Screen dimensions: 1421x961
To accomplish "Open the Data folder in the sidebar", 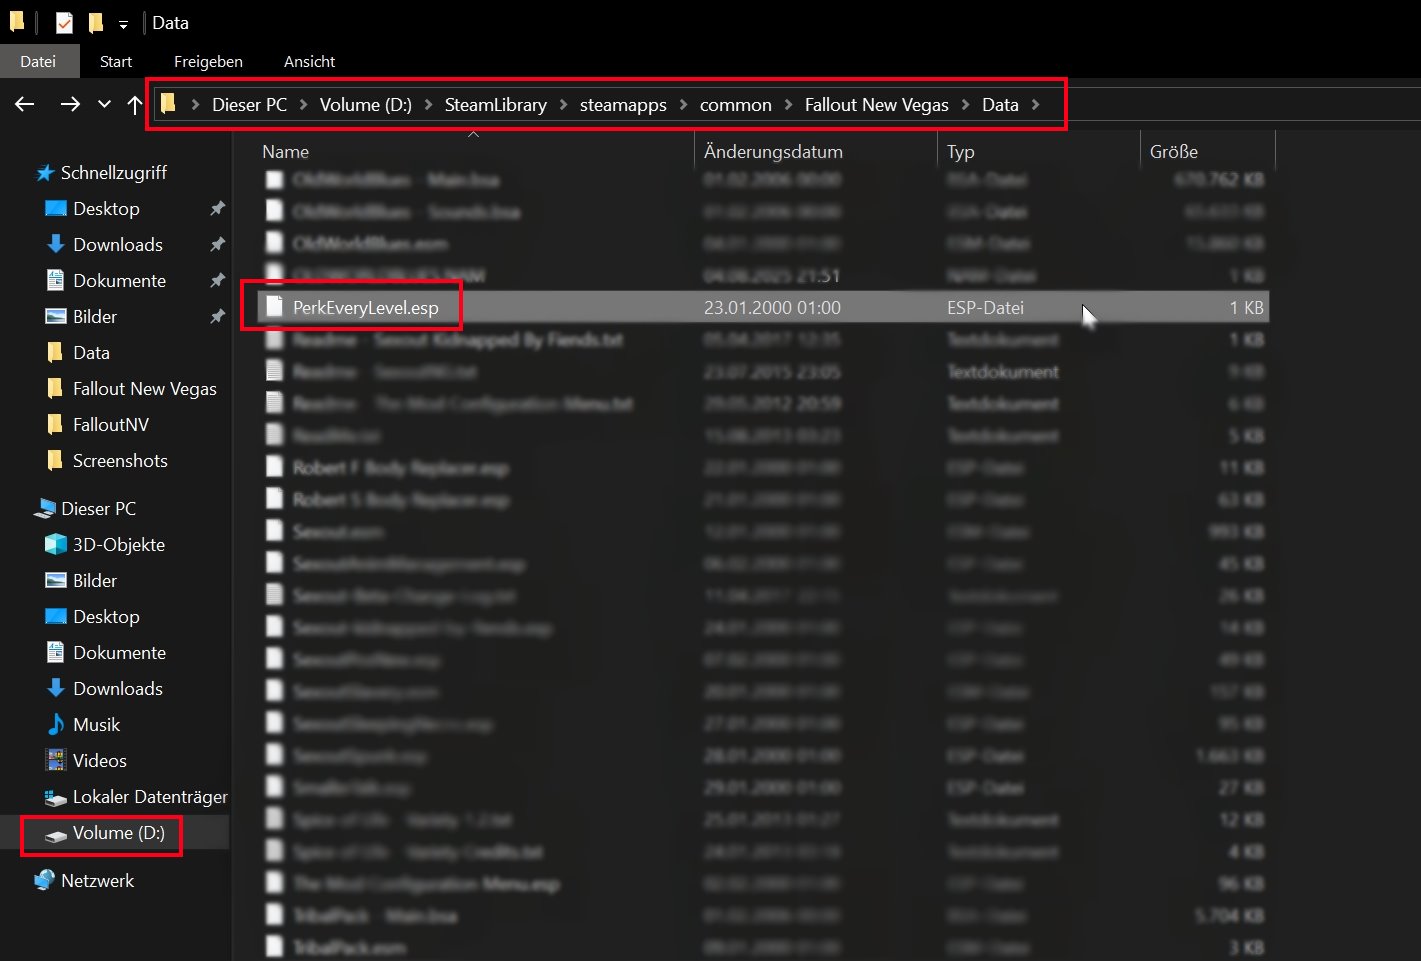I will pyautogui.click(x=91, y=353).
